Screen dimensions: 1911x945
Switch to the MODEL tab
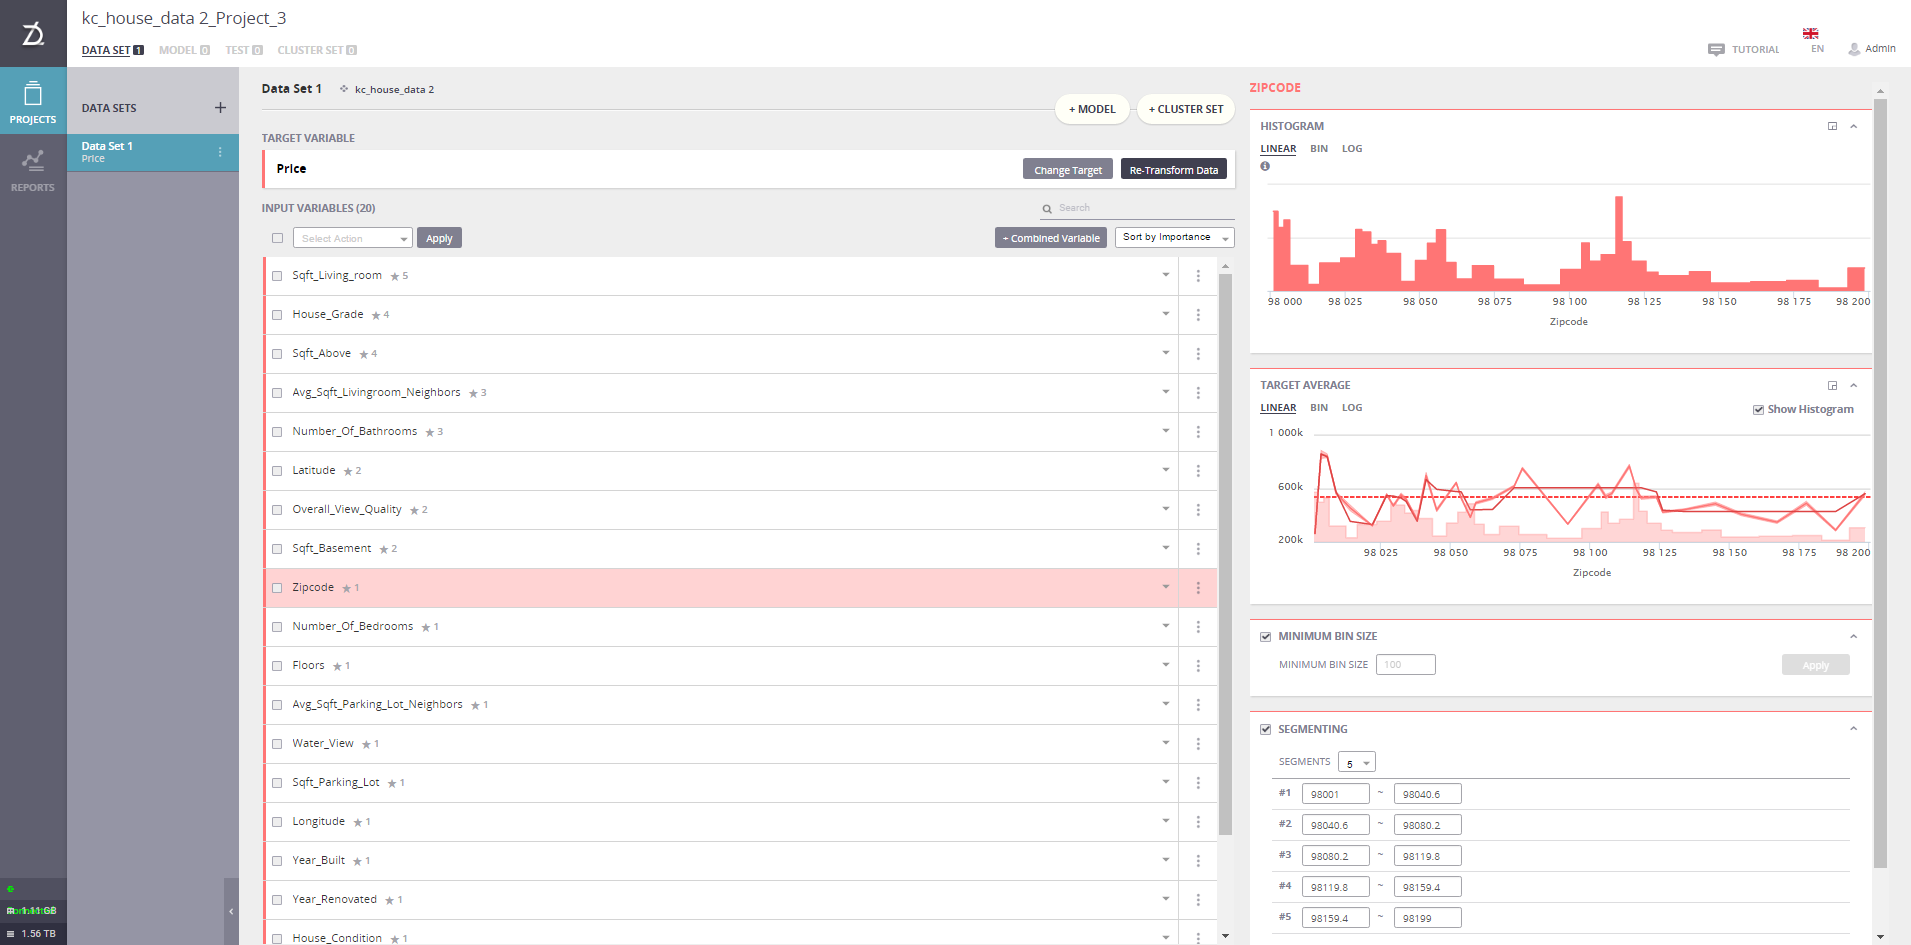point(184,50)
